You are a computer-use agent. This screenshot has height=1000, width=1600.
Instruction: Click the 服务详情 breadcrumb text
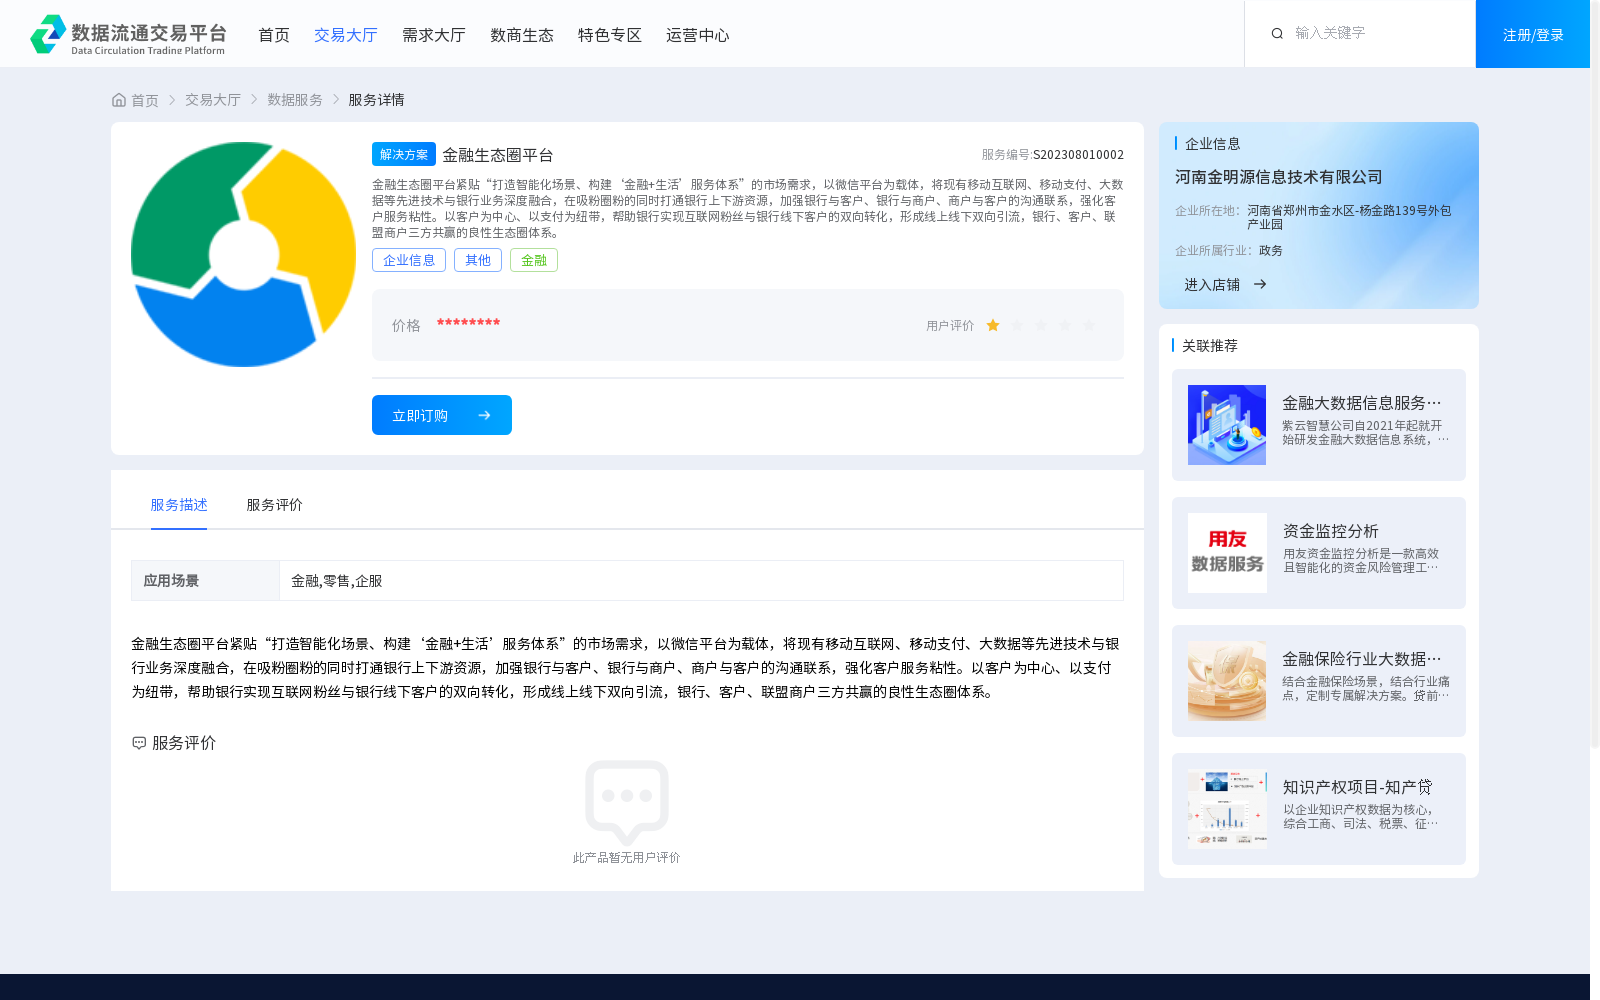pos(377,100)
